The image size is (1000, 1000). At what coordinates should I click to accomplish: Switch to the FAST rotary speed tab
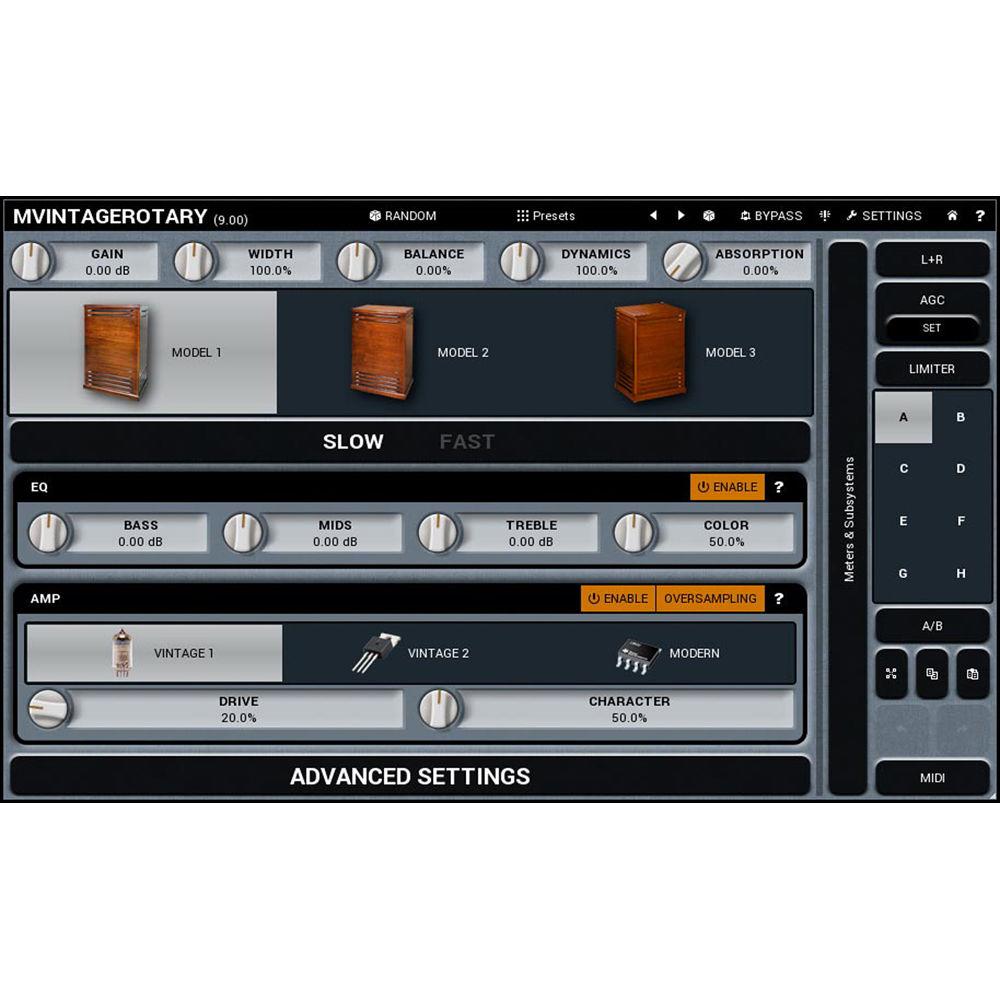pos(467,441)
